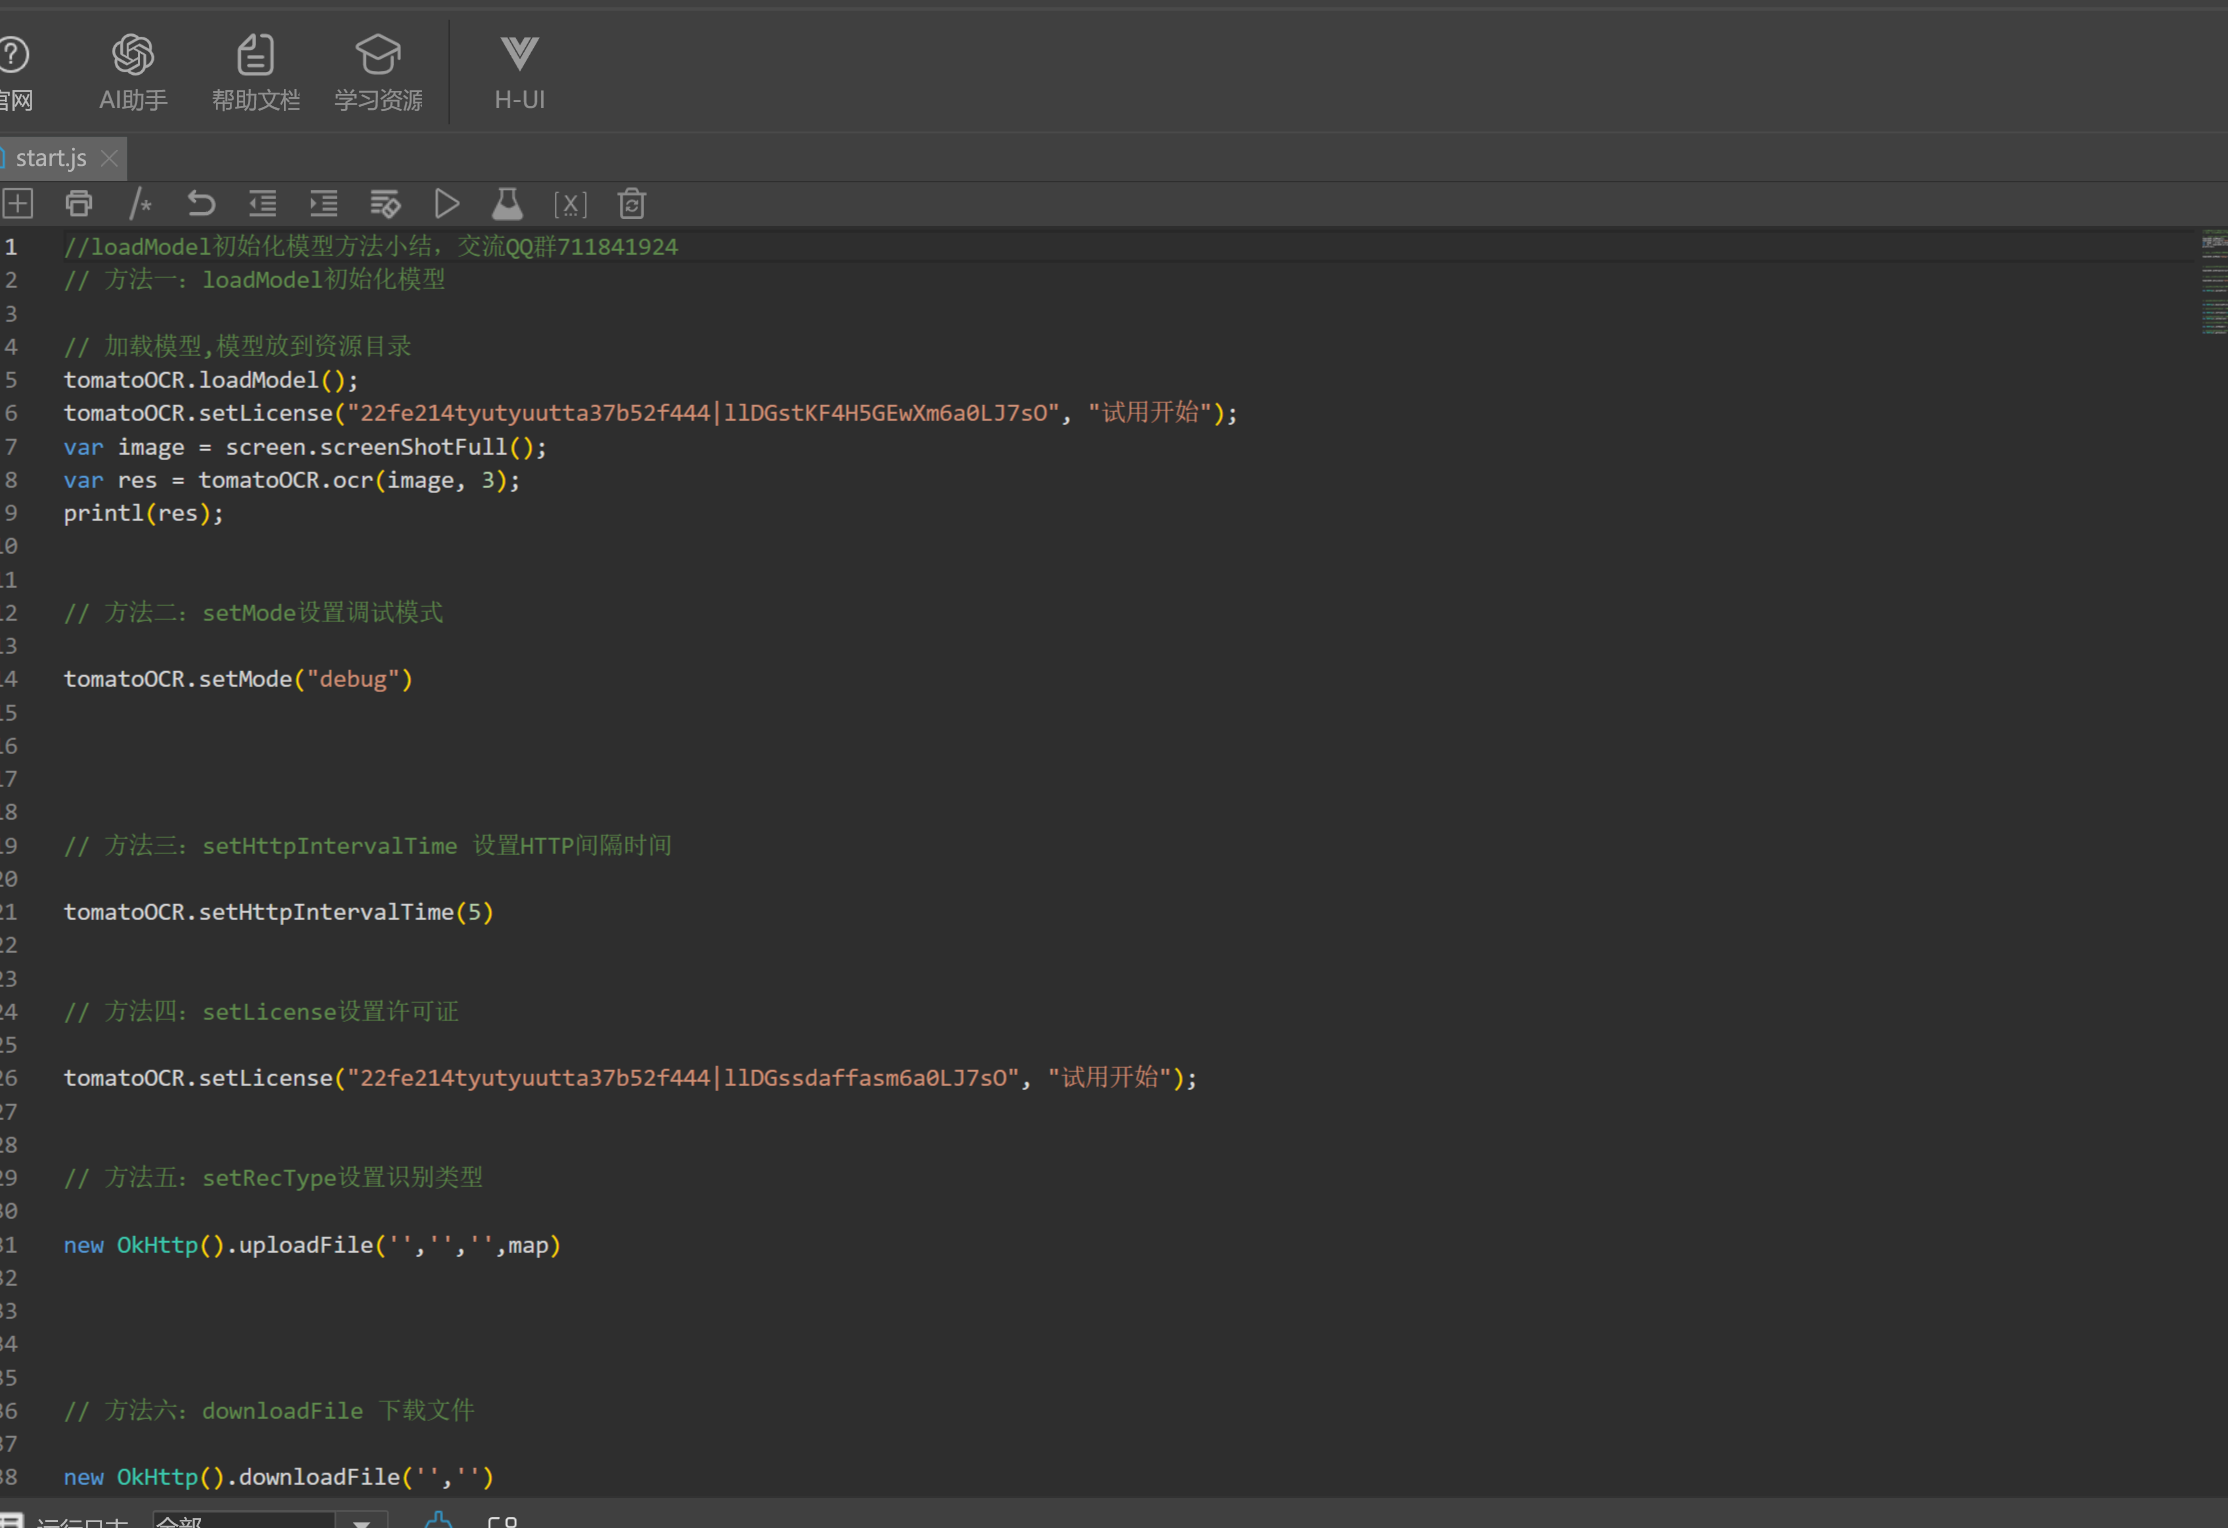Click the line 6 setLicense code line
The width and height of the screenshot is (2228, 1528).
[651, 413]
